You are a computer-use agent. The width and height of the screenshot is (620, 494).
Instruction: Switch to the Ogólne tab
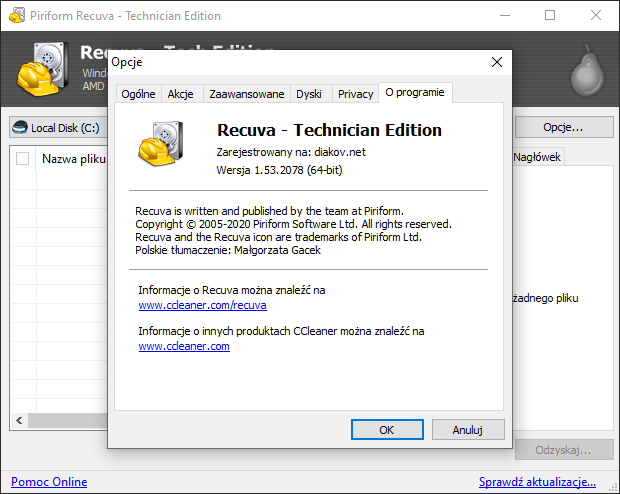pyautogui.click(x=138, y=94)
